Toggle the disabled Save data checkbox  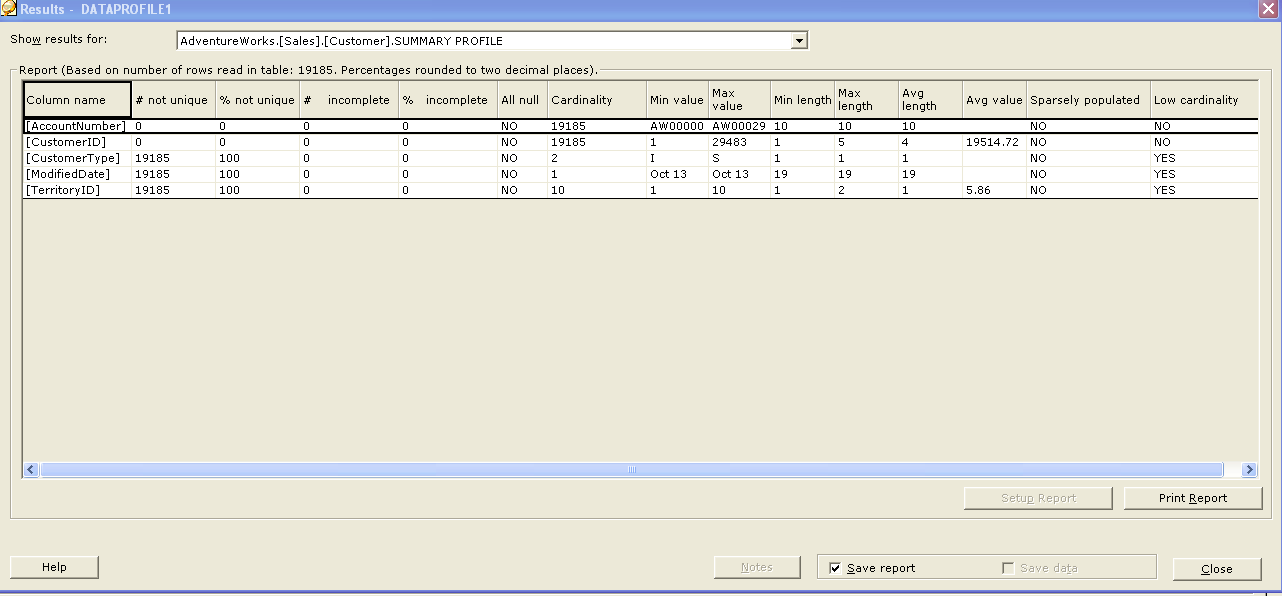[1008, 568]
